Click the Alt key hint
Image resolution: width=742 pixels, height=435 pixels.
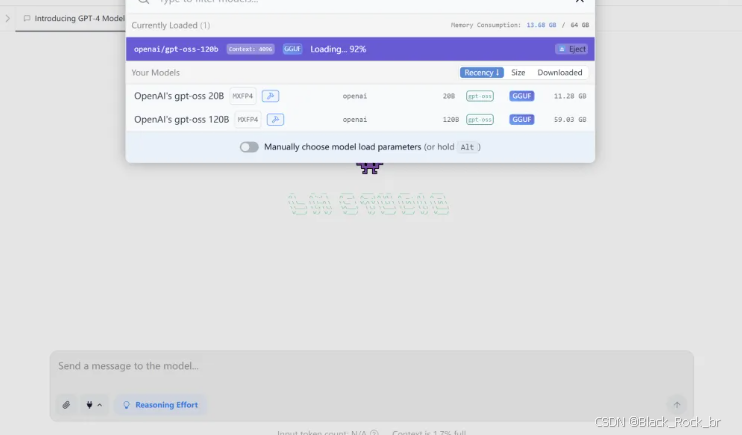(x=467, y=147)
